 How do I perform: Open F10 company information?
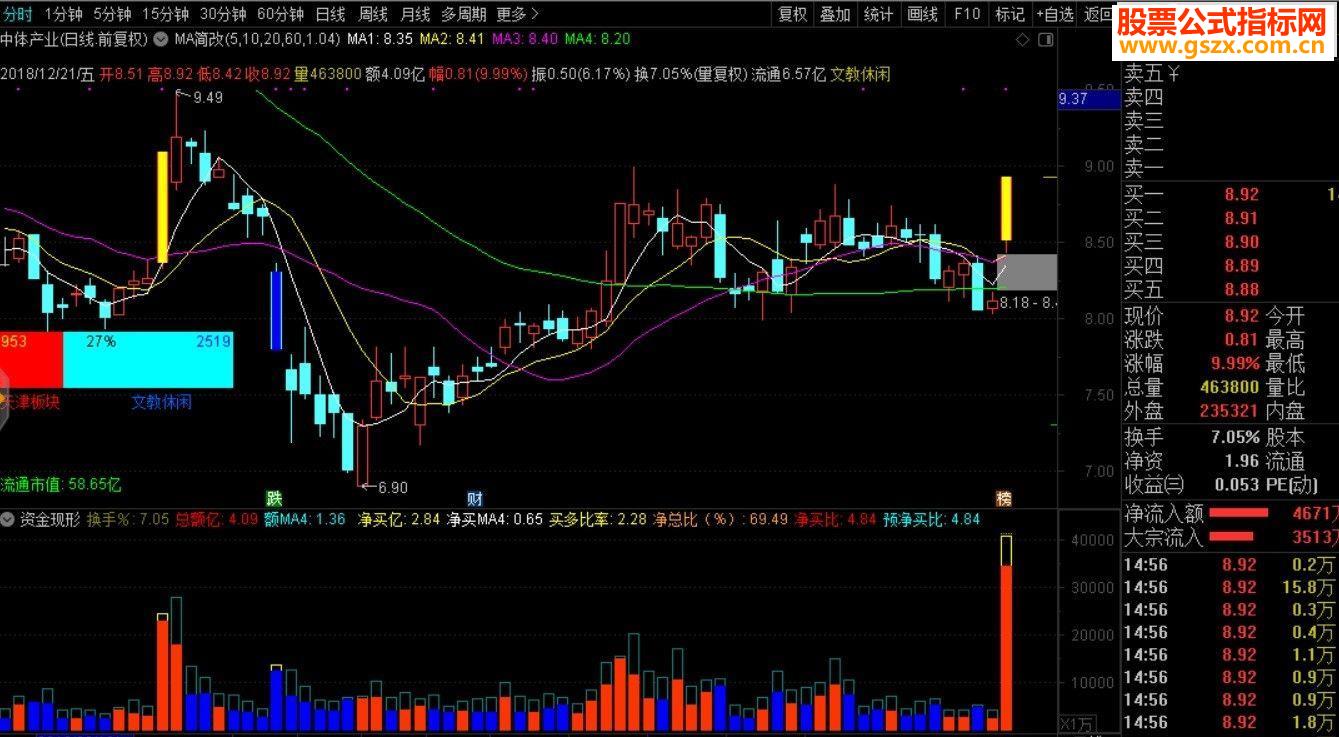tap(967, 14)
